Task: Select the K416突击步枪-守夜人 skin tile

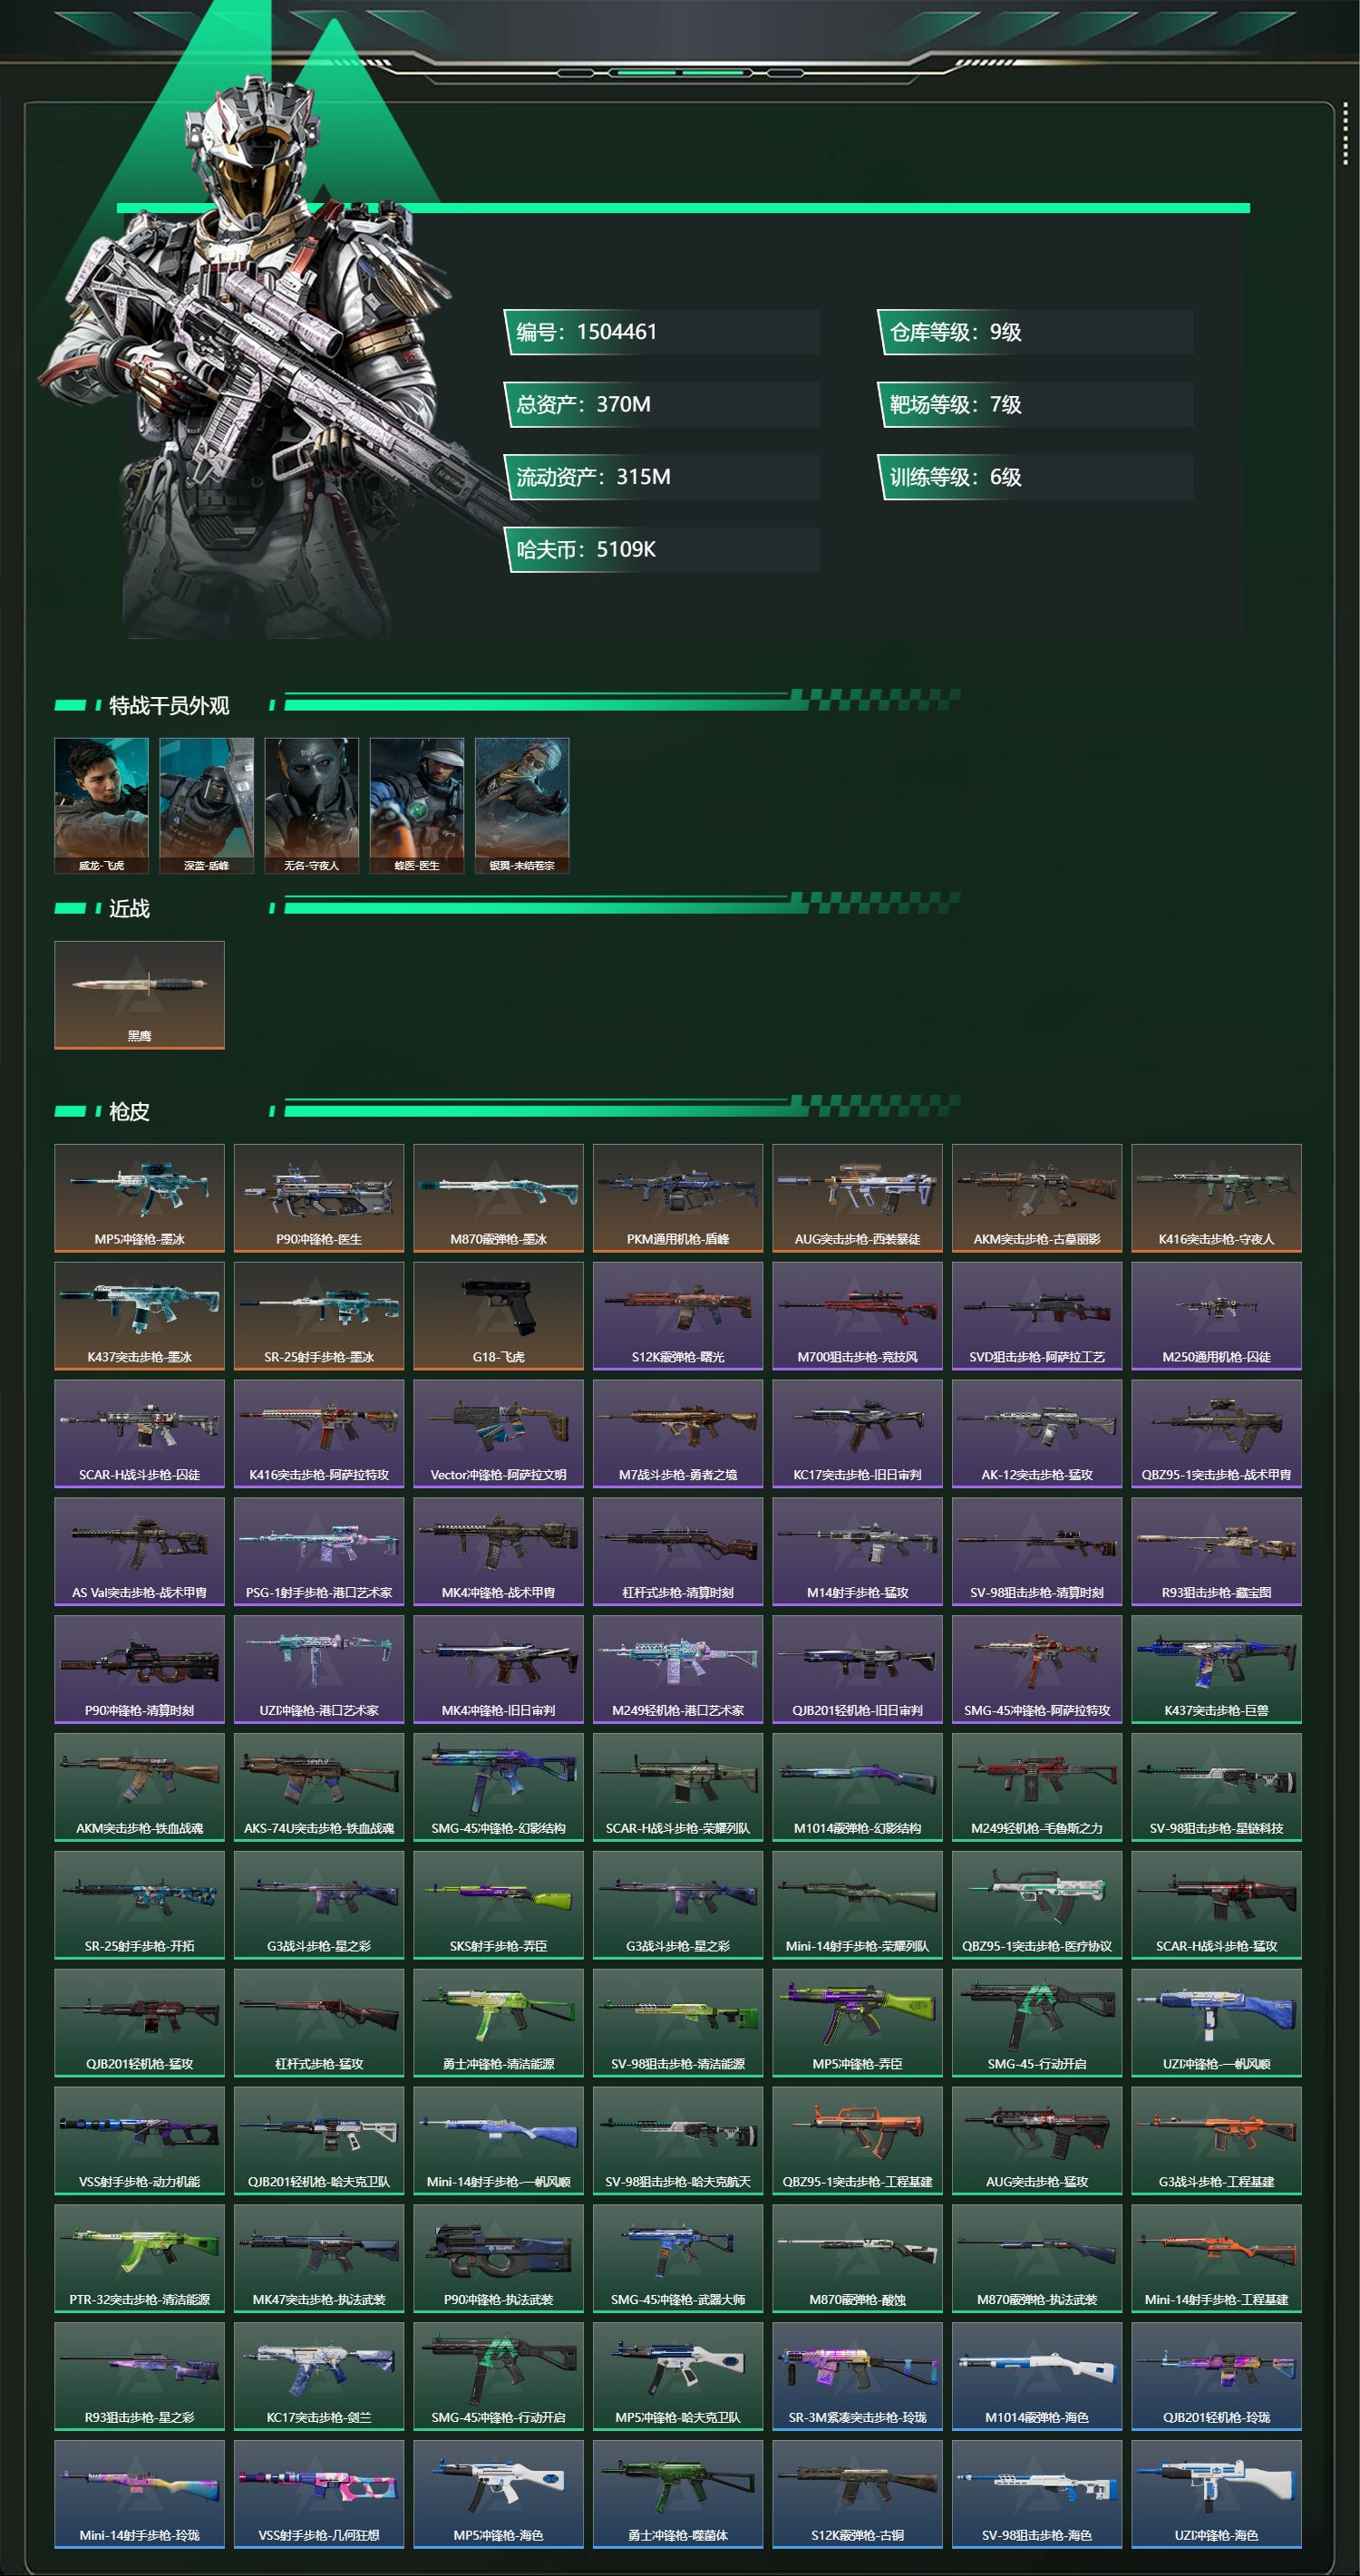Action: [x=1216, y=1198]
